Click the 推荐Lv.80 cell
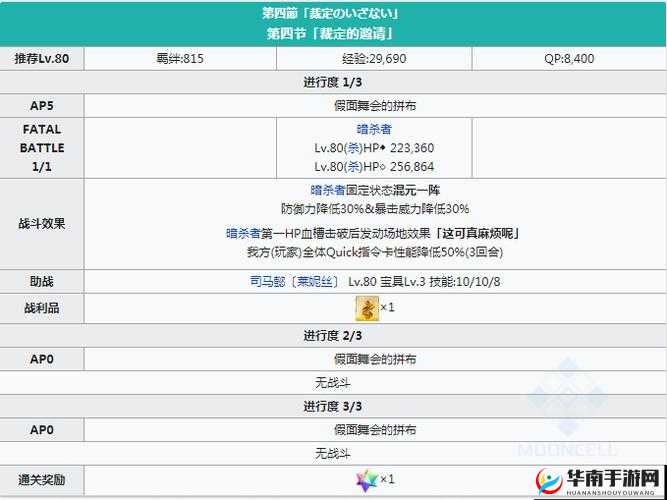This screenshot has height=500, width=667. click(42, 58)
